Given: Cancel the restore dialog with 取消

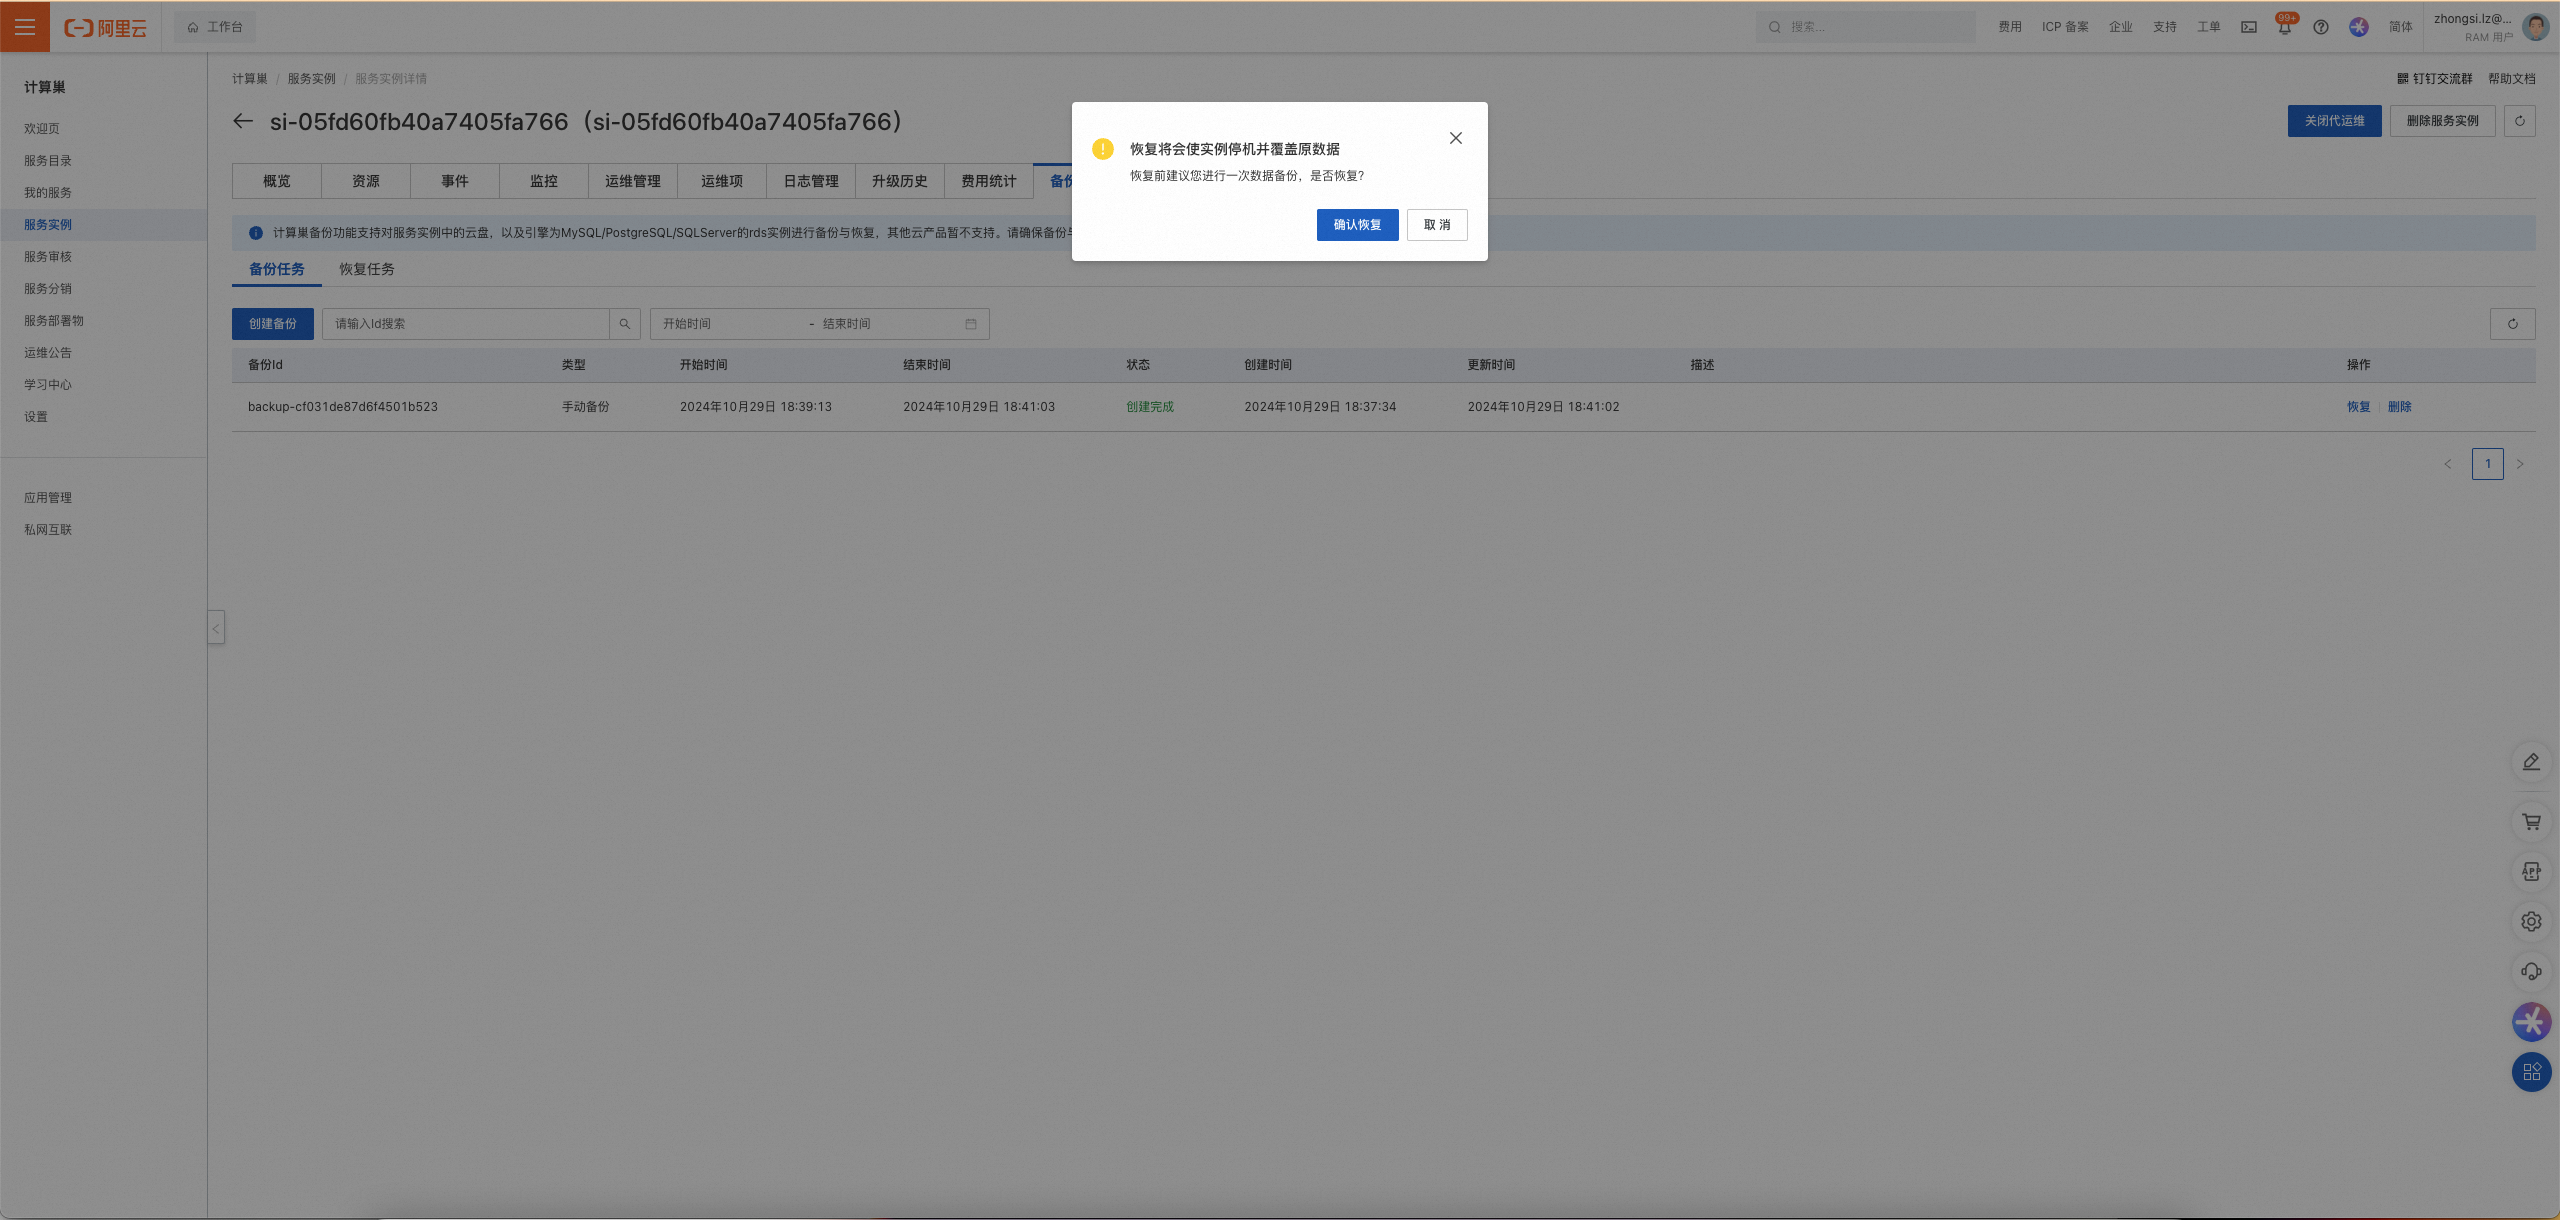Looking at the screenshot, I should [1437, 225].
